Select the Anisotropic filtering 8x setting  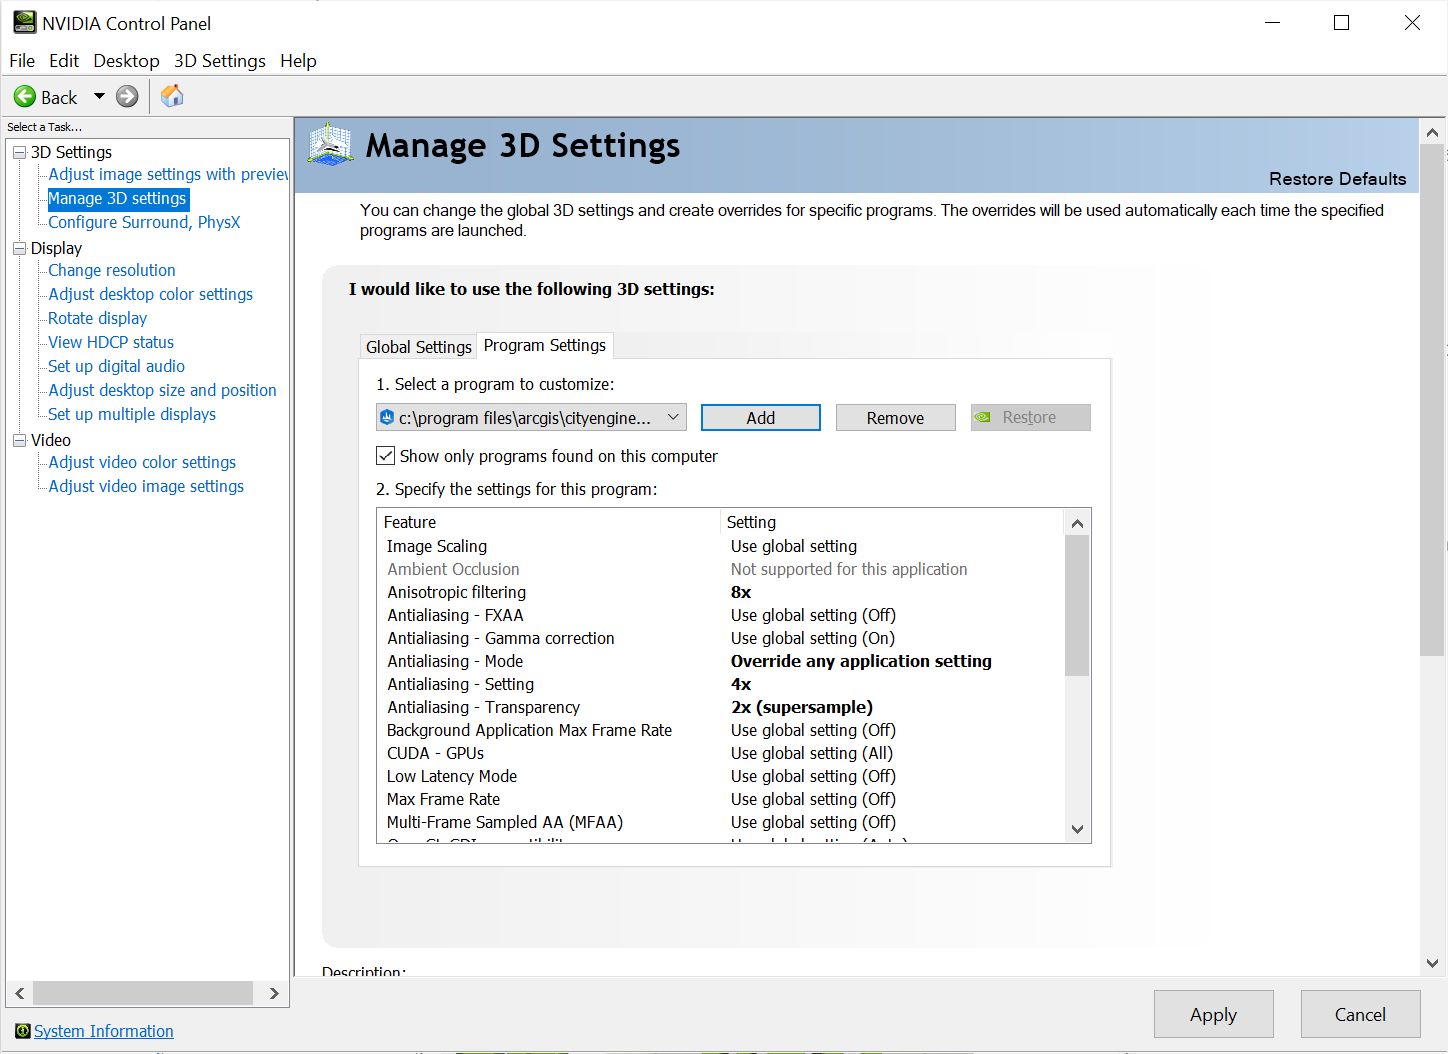741,592
